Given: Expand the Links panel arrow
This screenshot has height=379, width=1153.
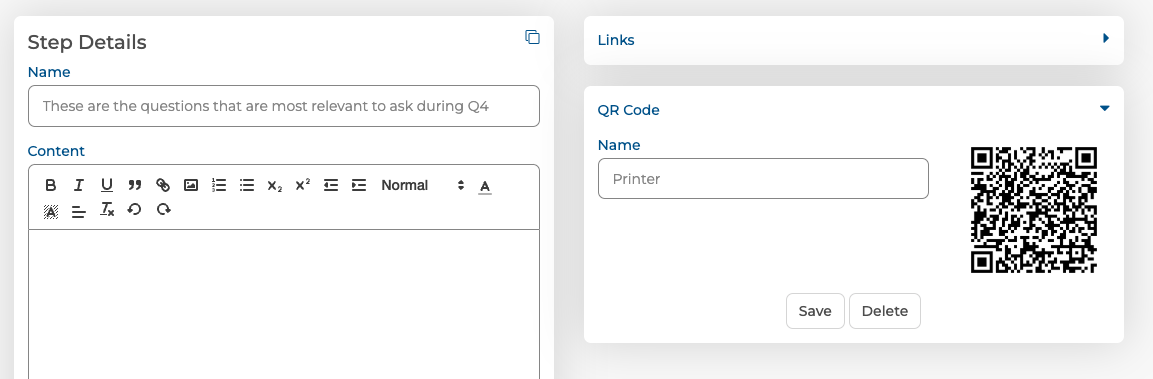Looking at the screenshot, I should click(x=1106, y=38).
